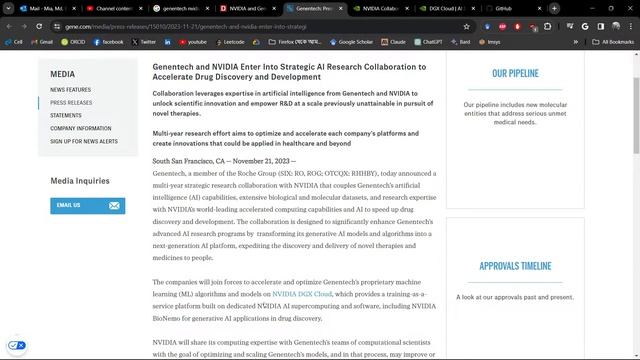This screenshot has width=640, height=360.
Task: Click the forward navigation arrow
Action: click(x=24, y=27)
